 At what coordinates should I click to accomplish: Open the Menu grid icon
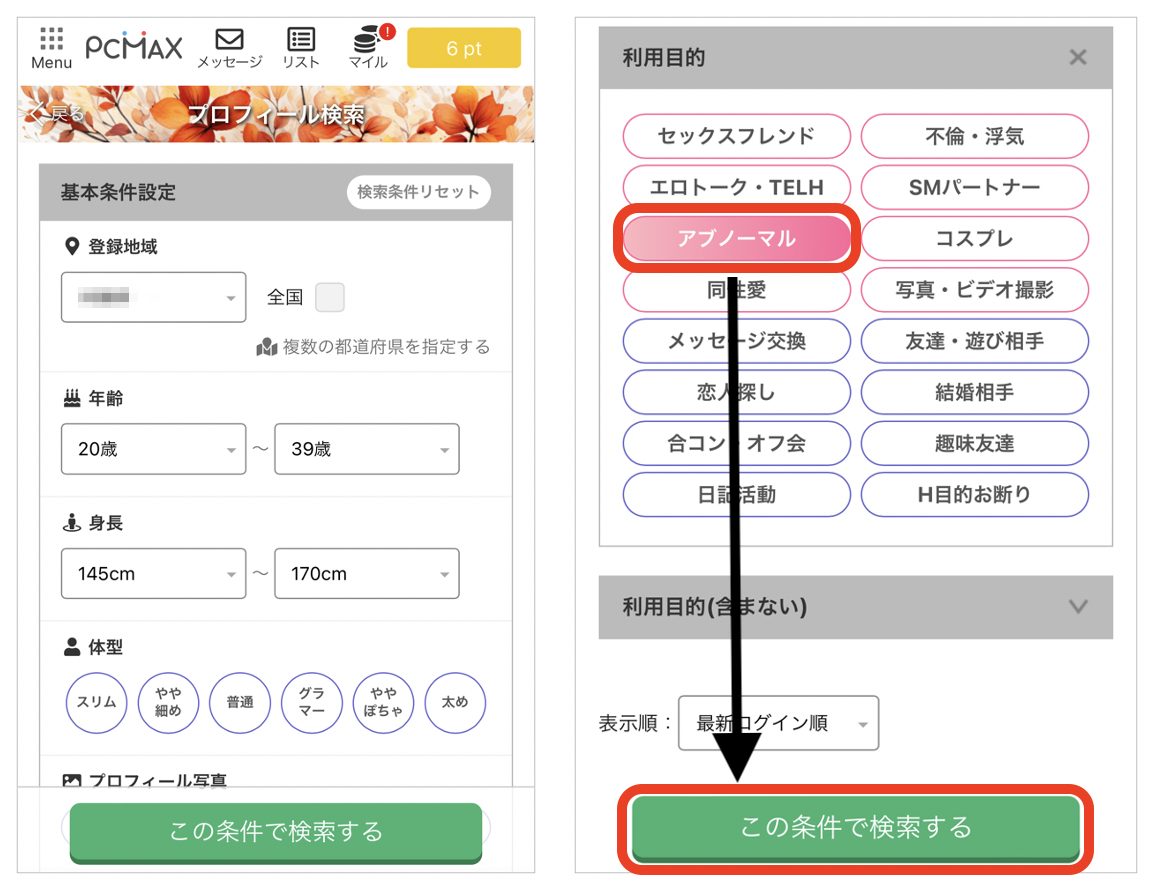pyautogui.click(x=51, y=47)
